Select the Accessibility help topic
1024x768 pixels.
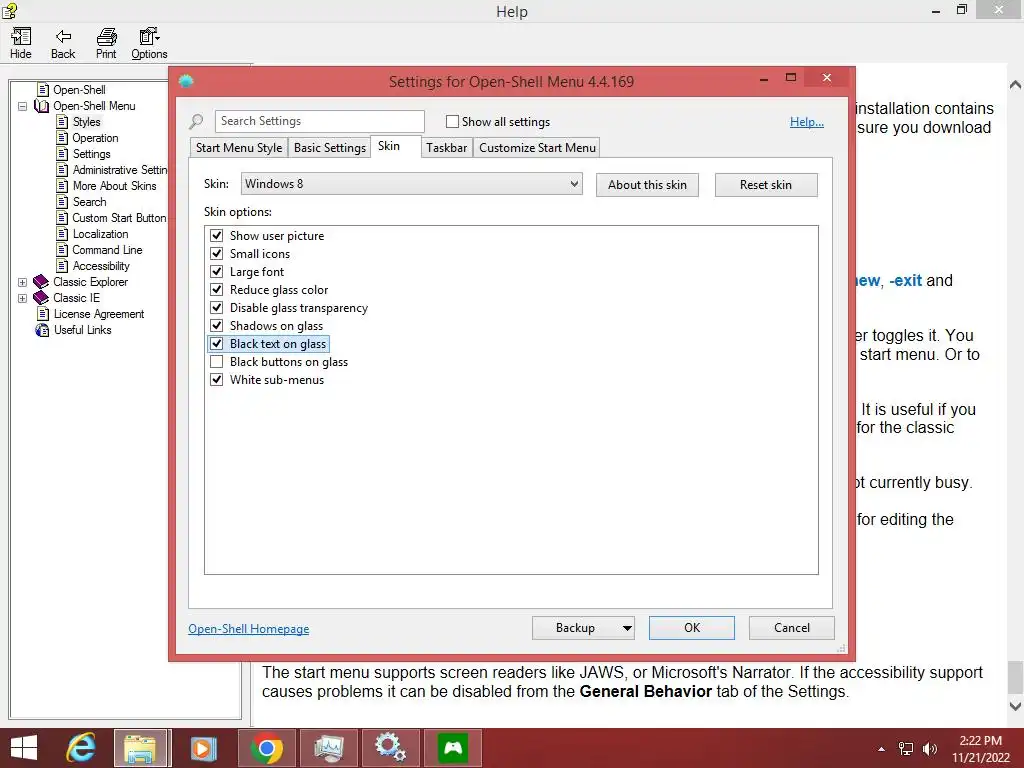[x=101, y=266]
